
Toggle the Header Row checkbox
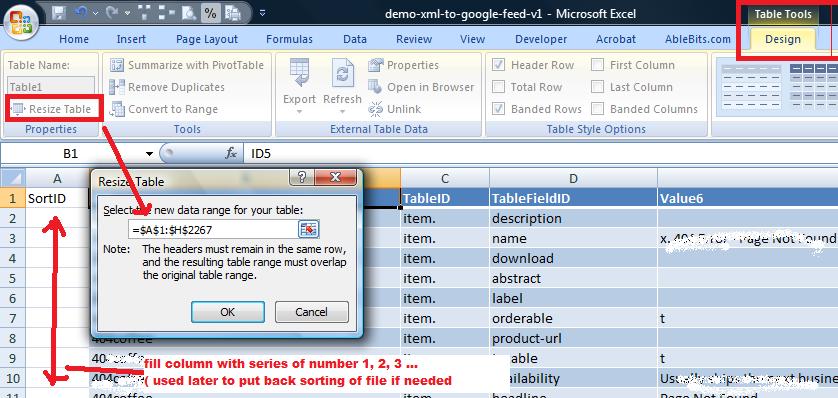pos(498,65)
